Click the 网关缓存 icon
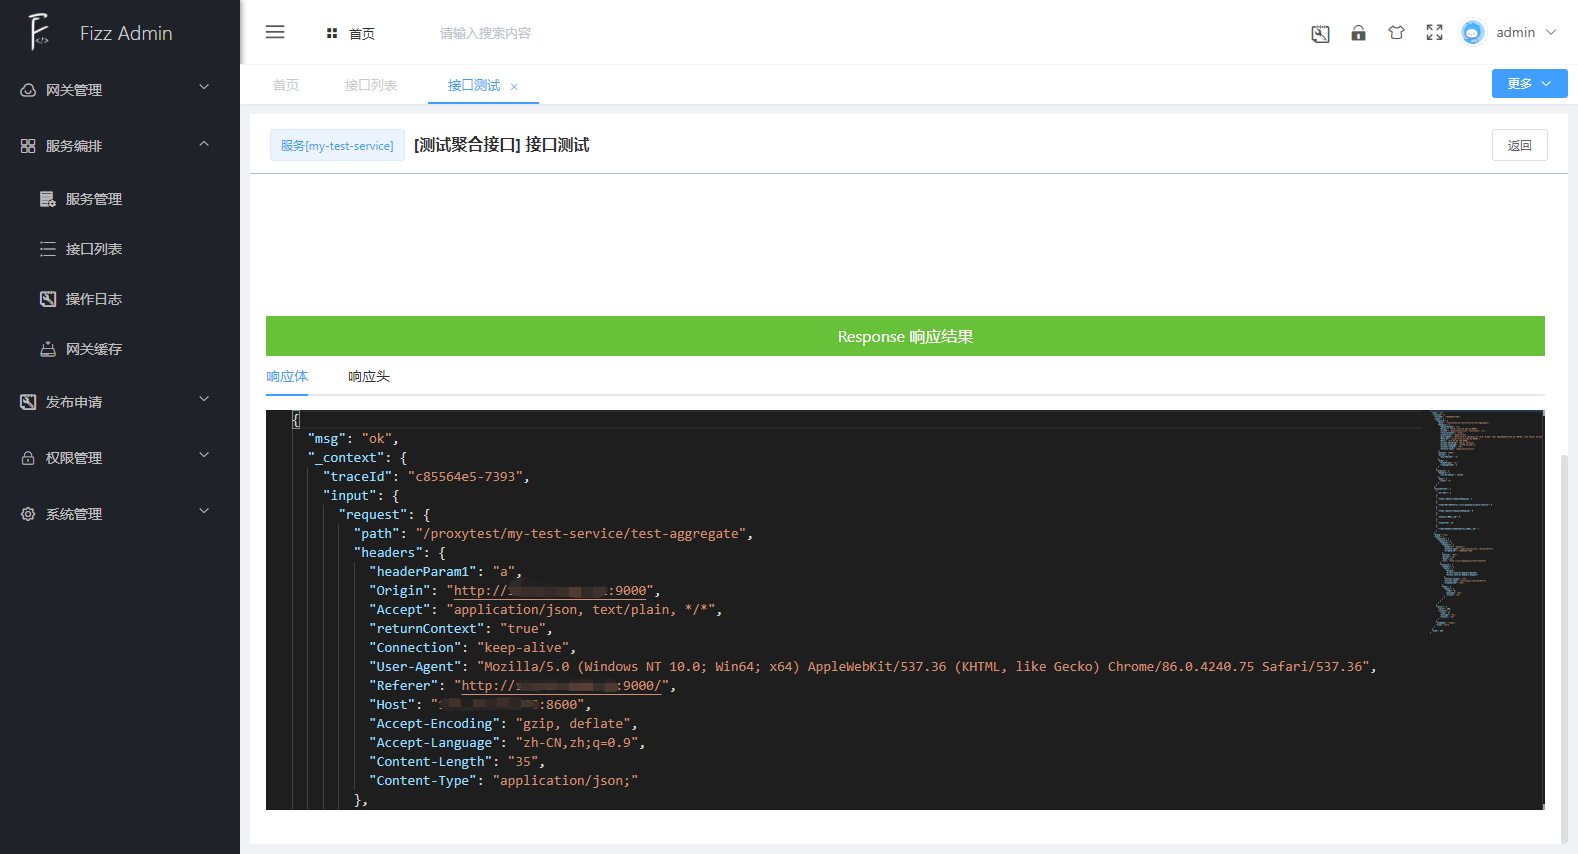1578x854 pixels. (48, 349)
